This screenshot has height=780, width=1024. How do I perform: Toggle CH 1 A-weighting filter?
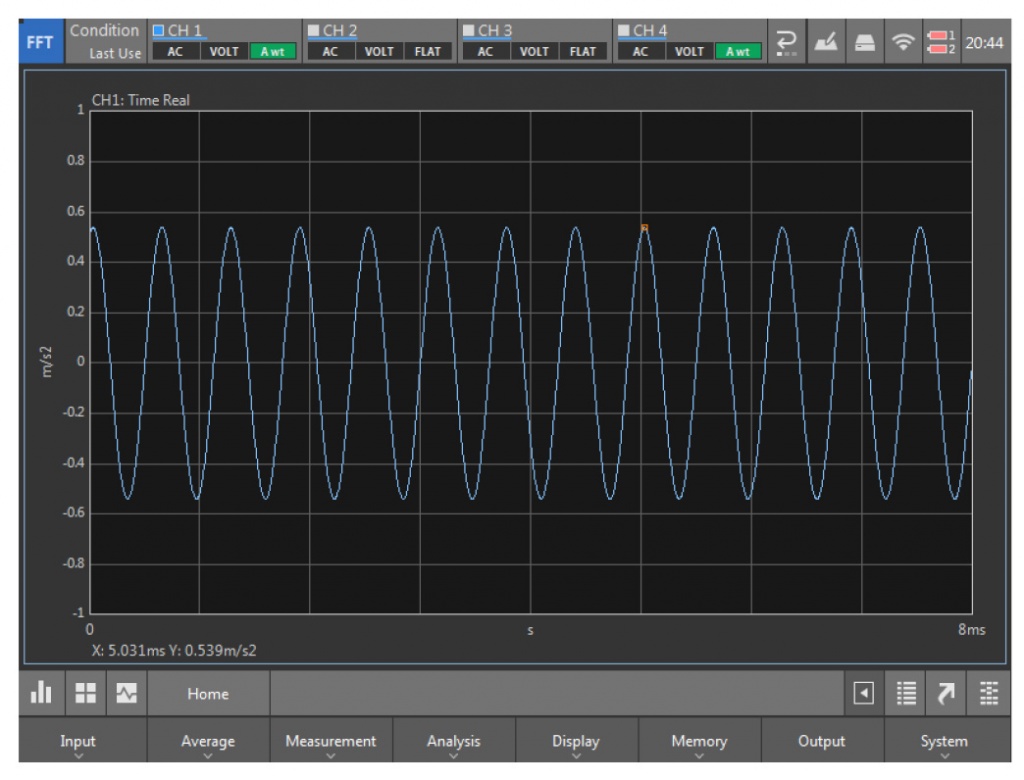tap(273, 52)
